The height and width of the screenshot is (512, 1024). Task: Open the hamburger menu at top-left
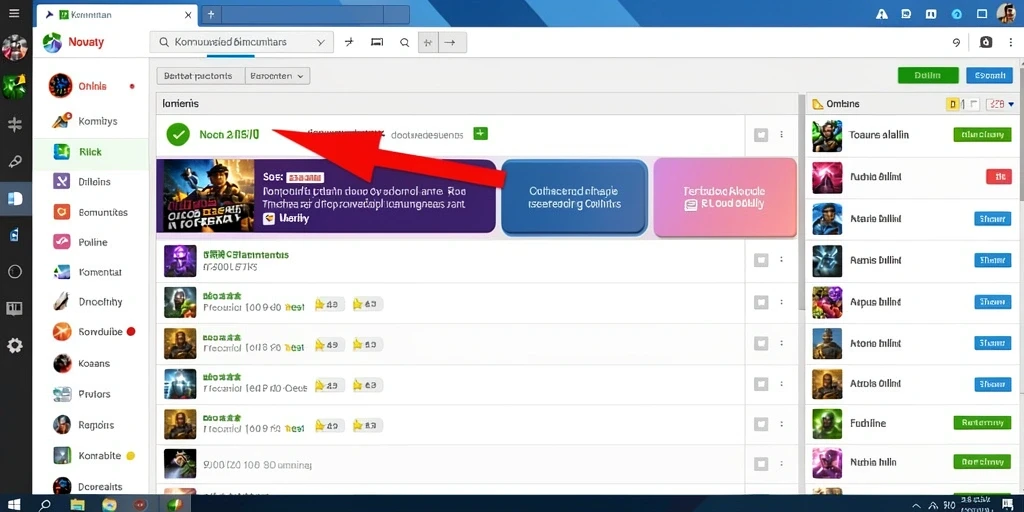[14, 13]
